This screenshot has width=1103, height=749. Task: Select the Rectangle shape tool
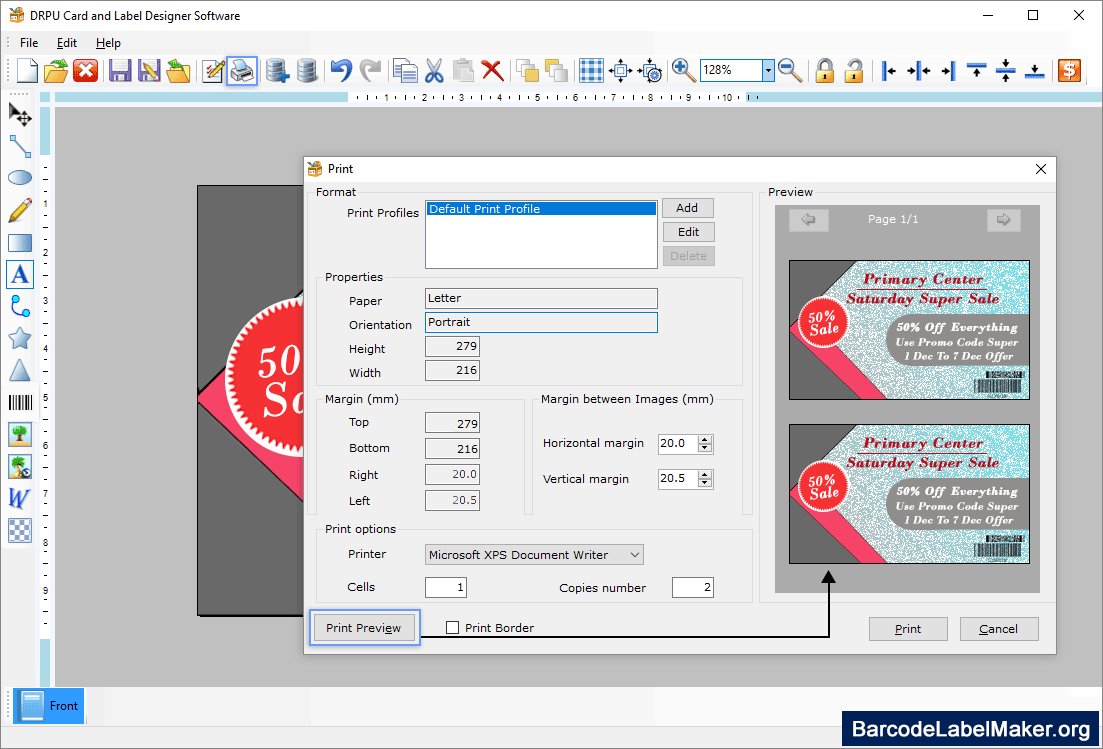pos(20,243)
